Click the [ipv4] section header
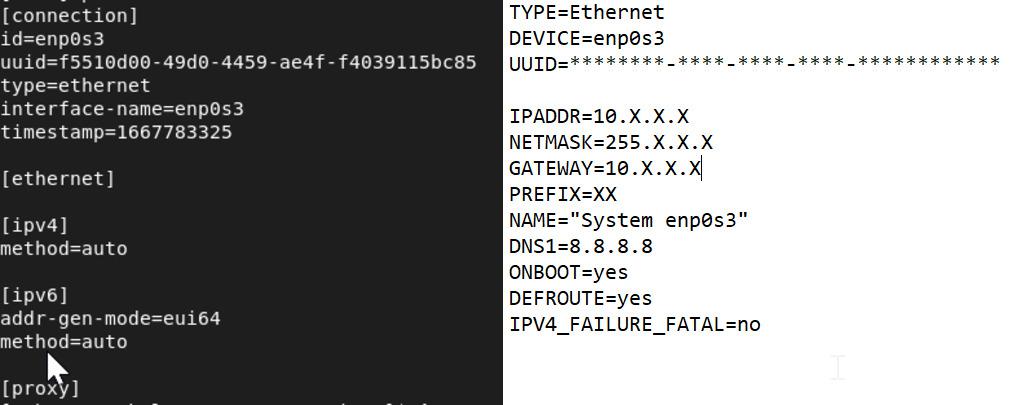 (34, 225)
